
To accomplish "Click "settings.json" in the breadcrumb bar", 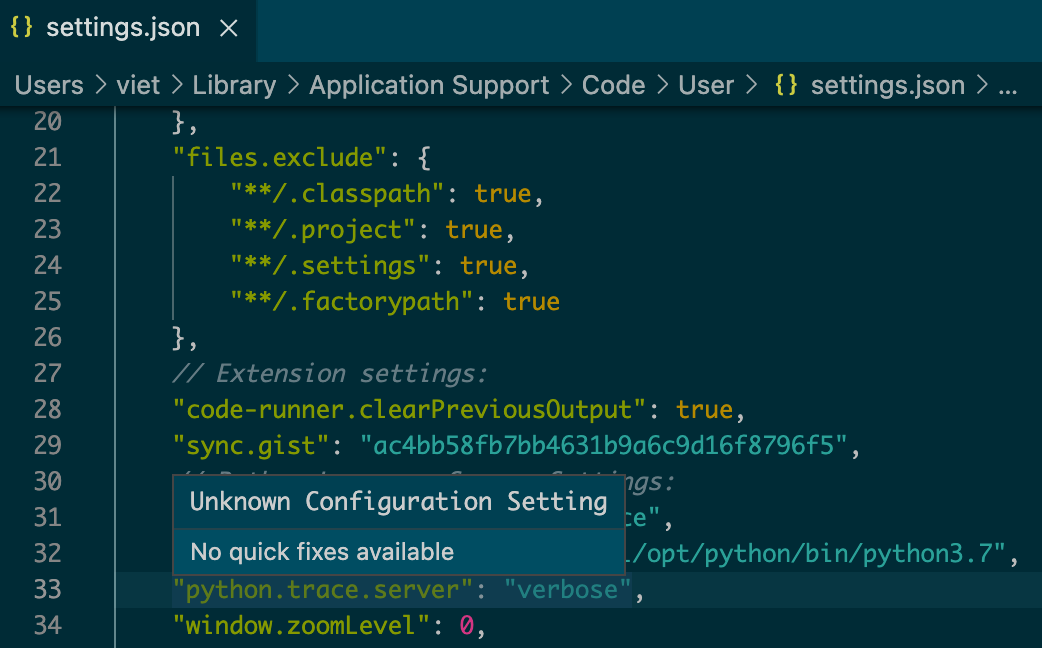I will (x=887, y=85).
